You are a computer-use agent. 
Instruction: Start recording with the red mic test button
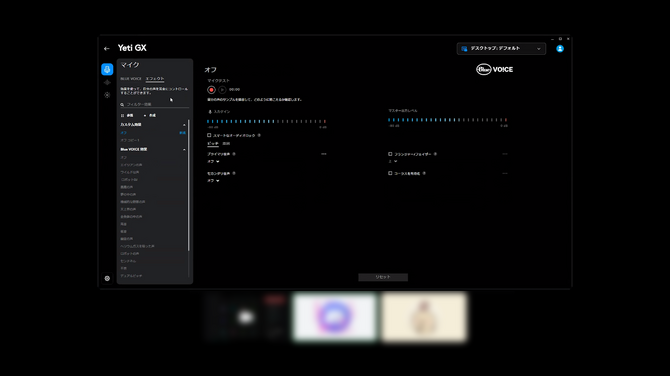(211, 90)
